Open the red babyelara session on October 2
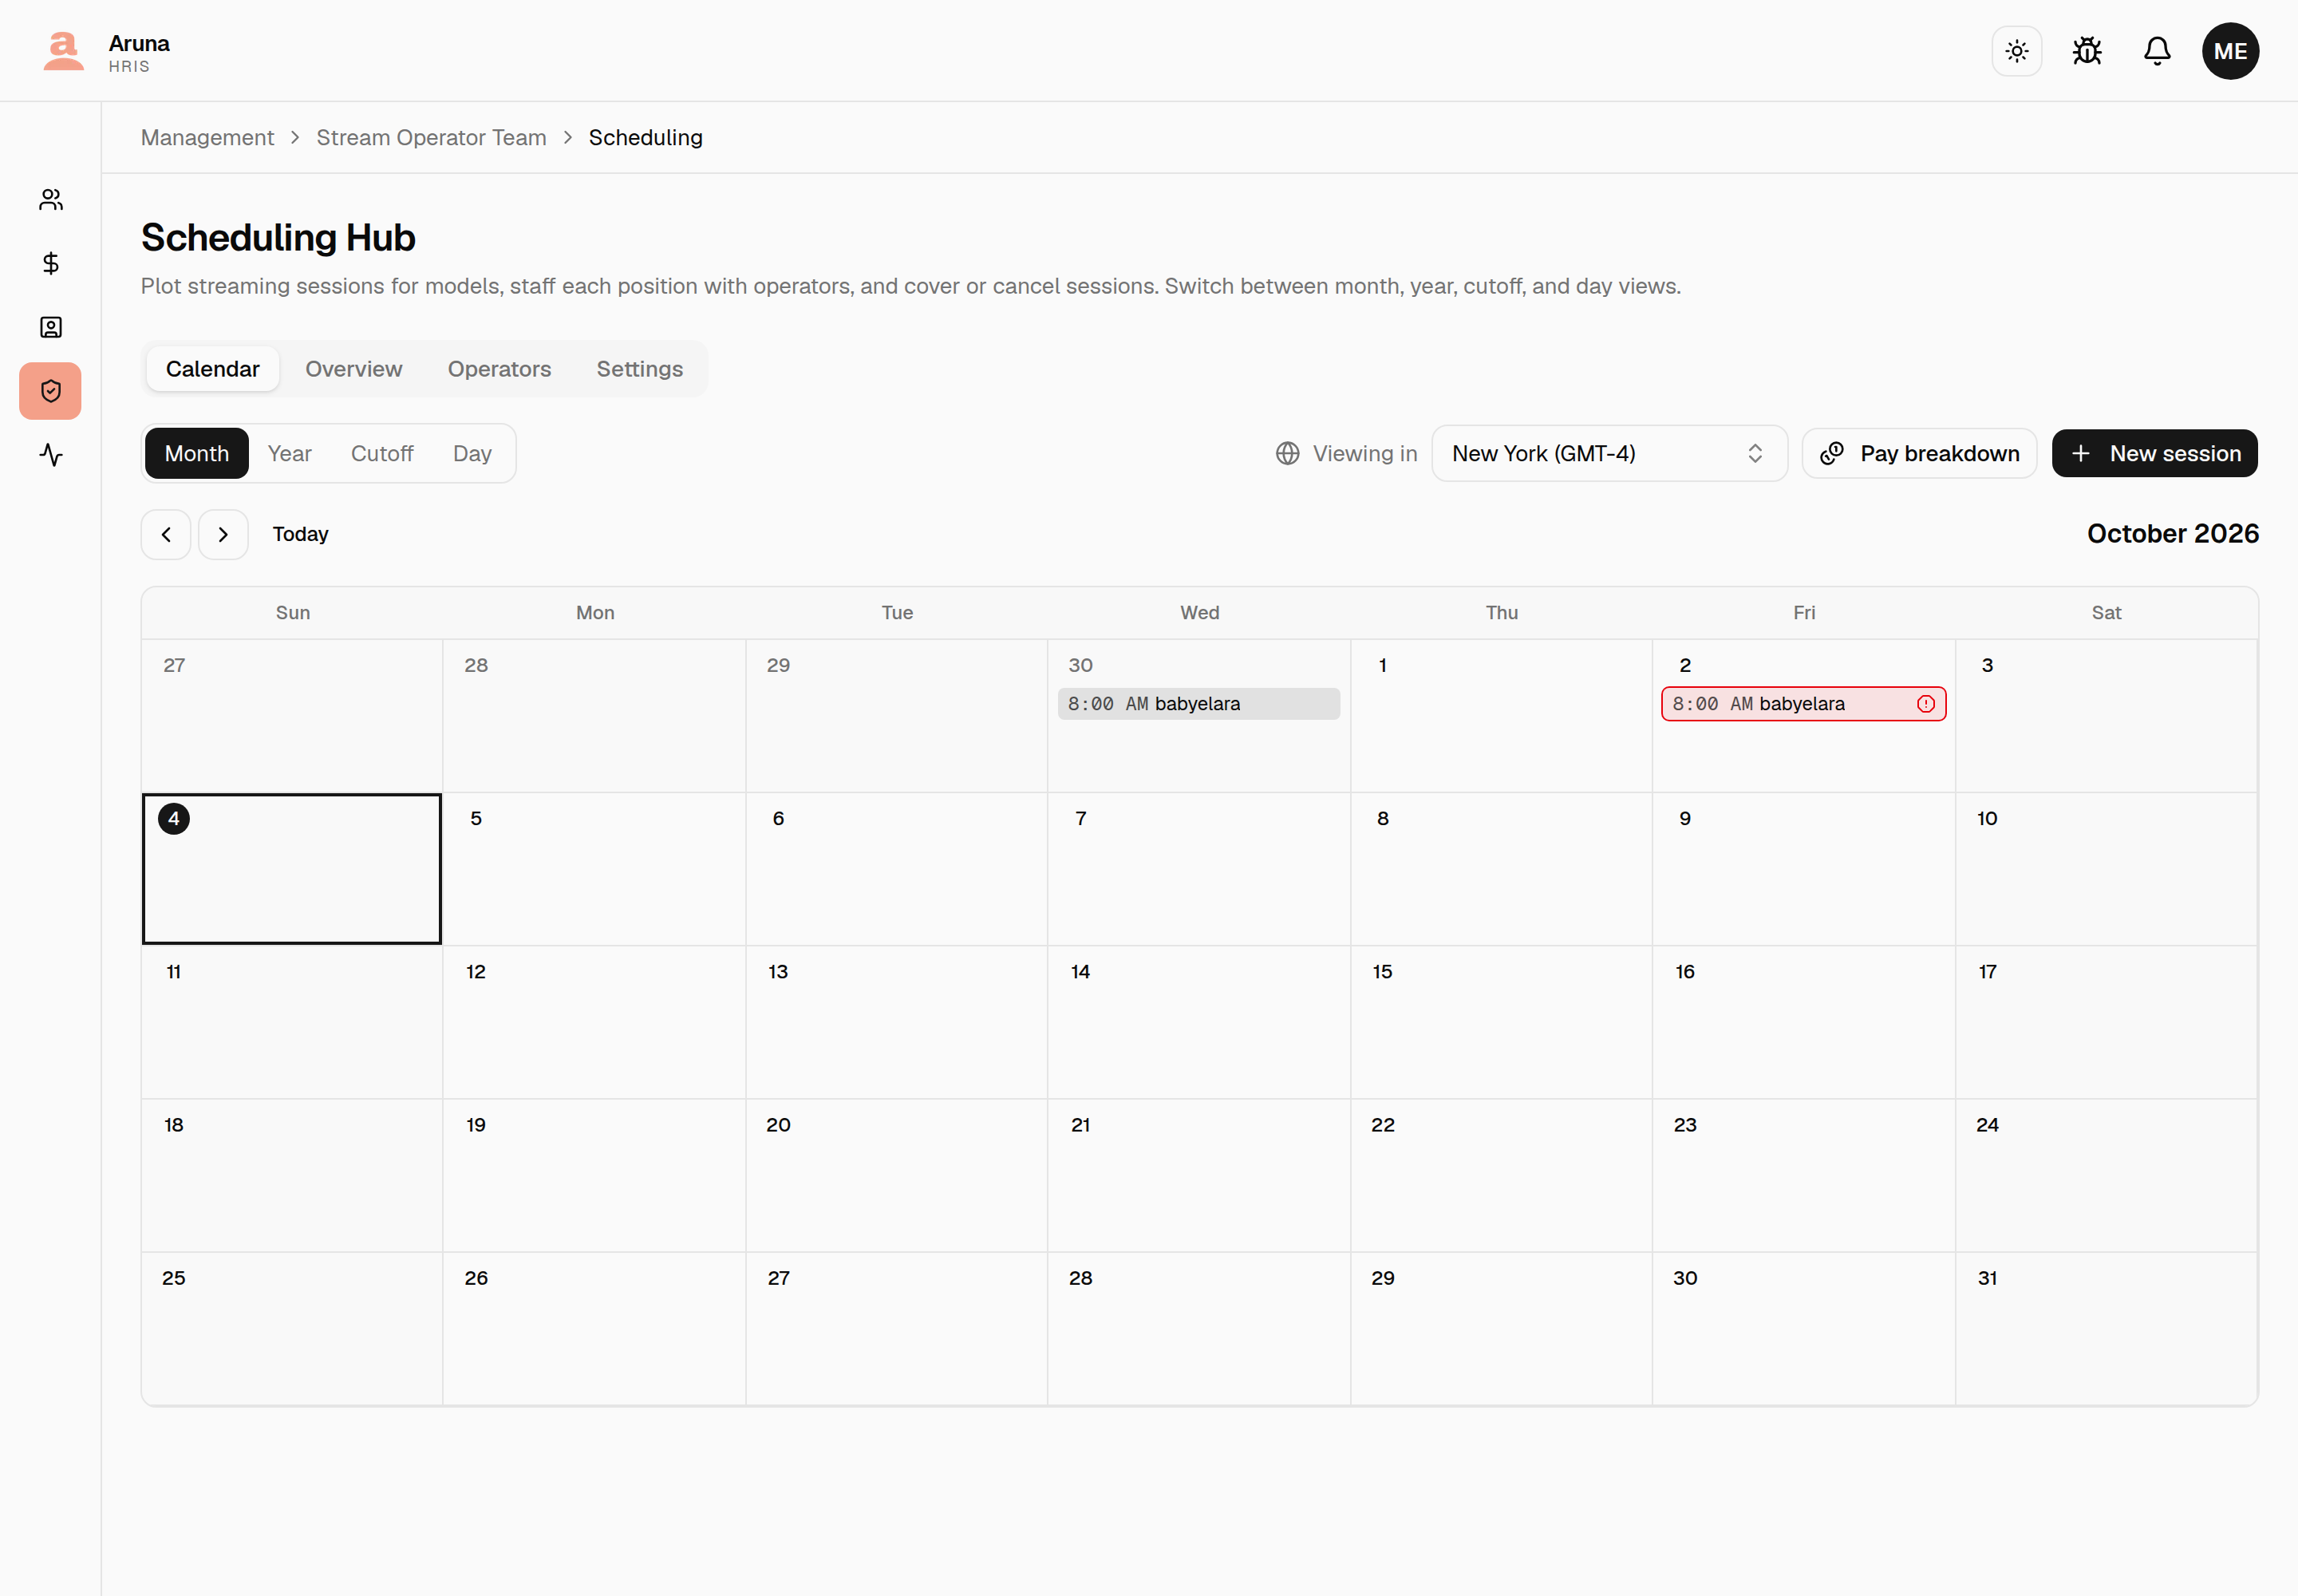The height and width of the screenshot is (1596, 2298). point(1803,704)
